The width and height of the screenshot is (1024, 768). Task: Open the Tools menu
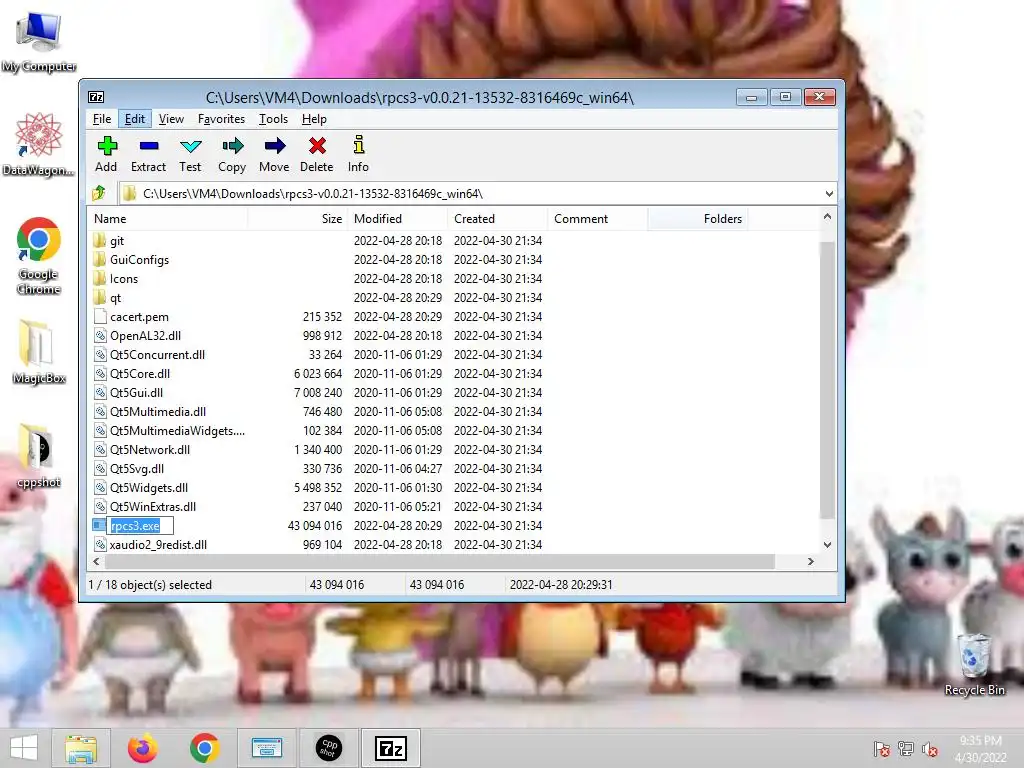273,119
